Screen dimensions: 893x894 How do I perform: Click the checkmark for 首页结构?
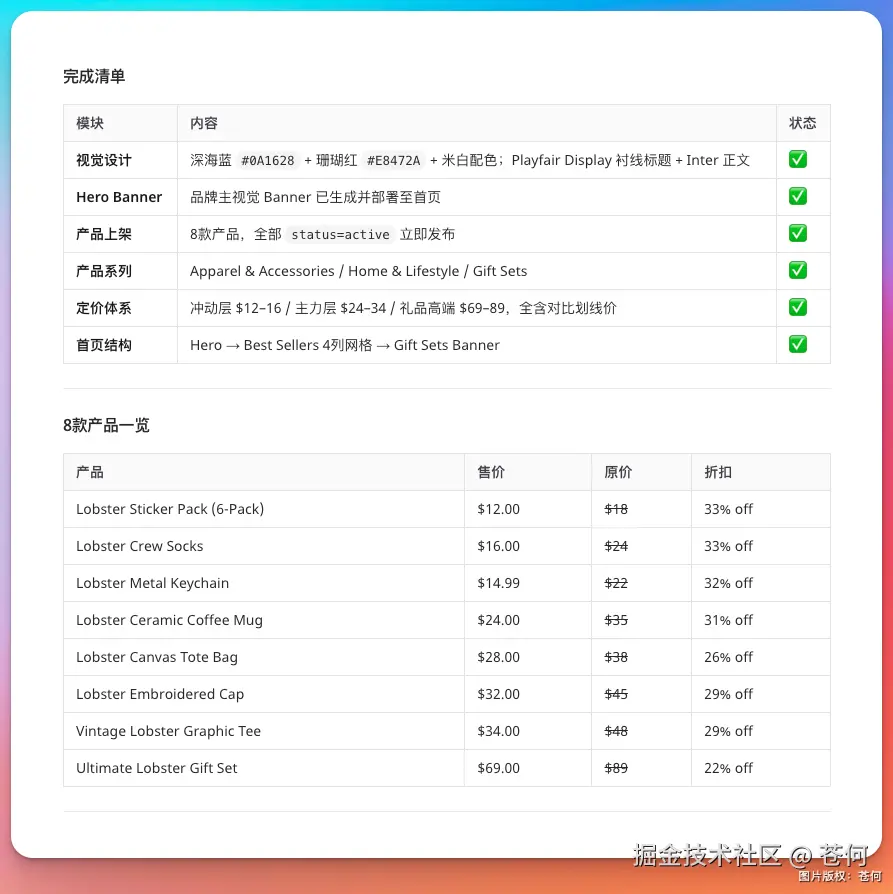click(797, 344)
